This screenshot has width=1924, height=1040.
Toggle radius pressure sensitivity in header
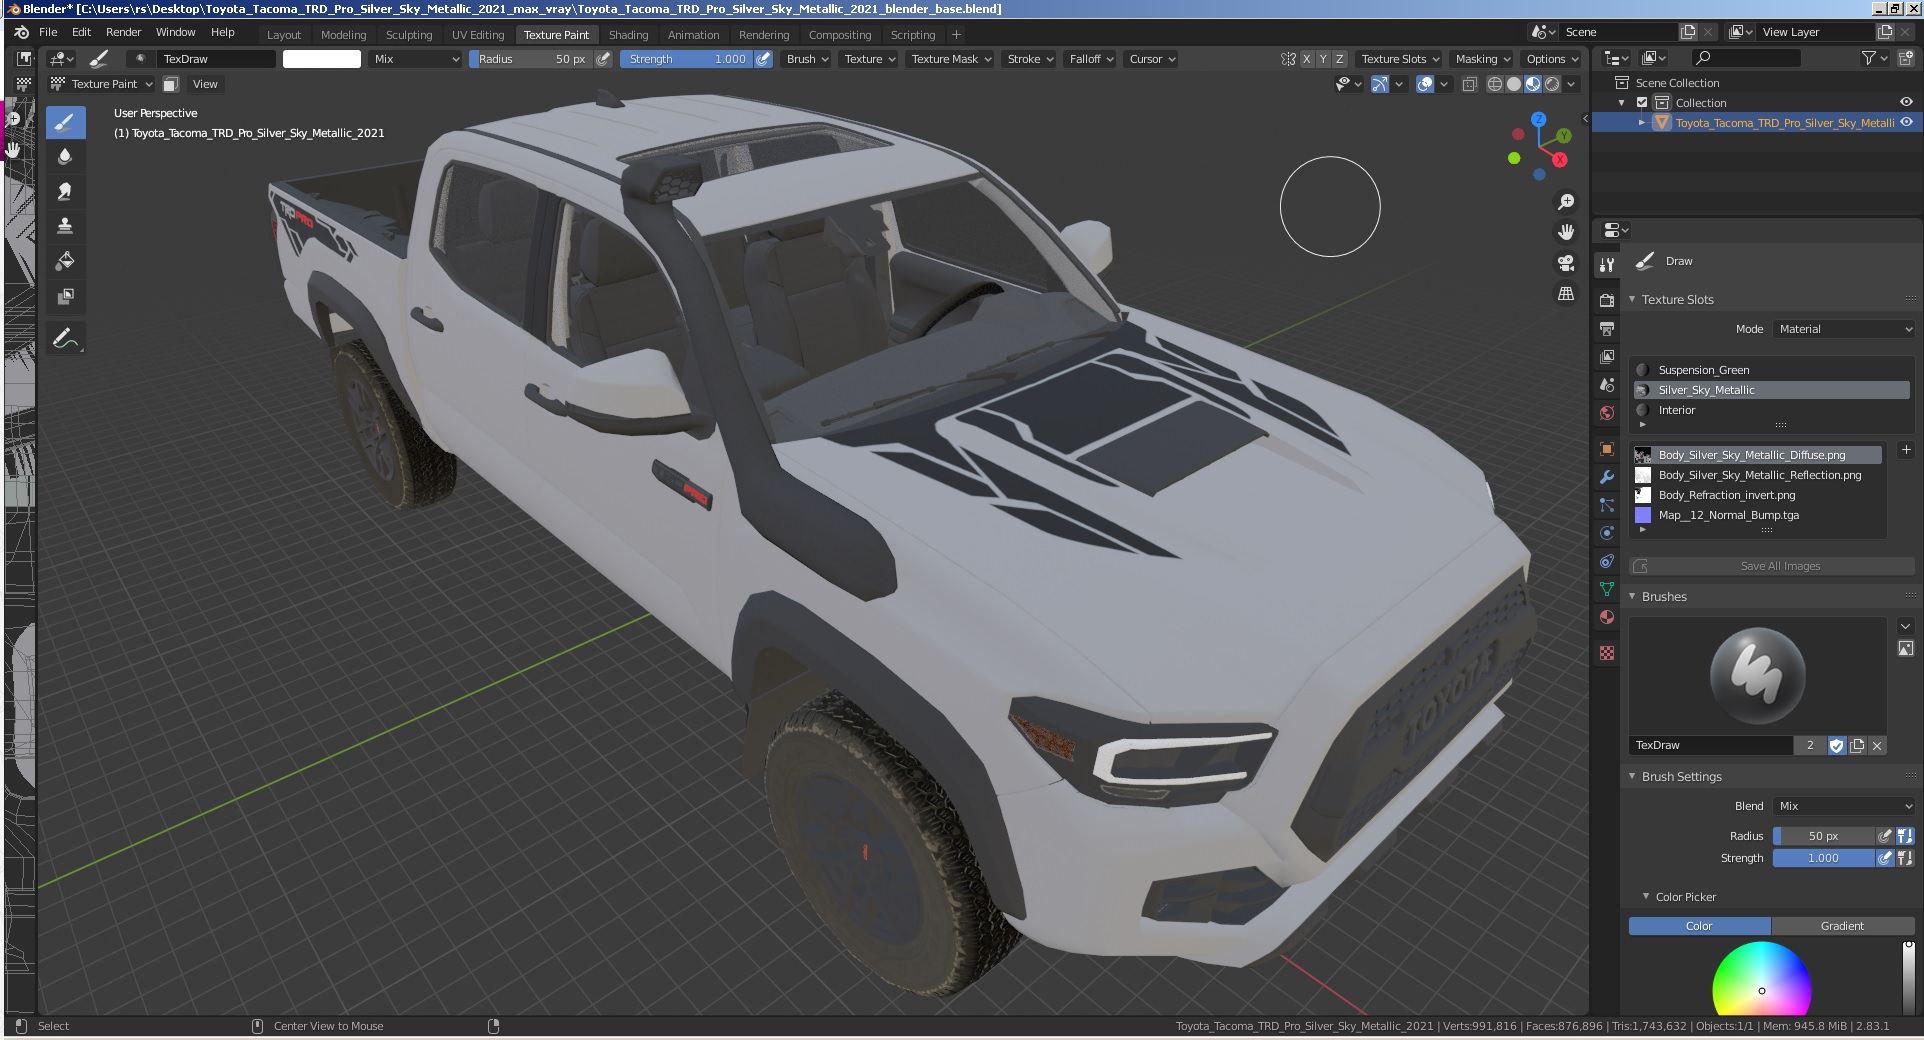[x=603, y=59]
